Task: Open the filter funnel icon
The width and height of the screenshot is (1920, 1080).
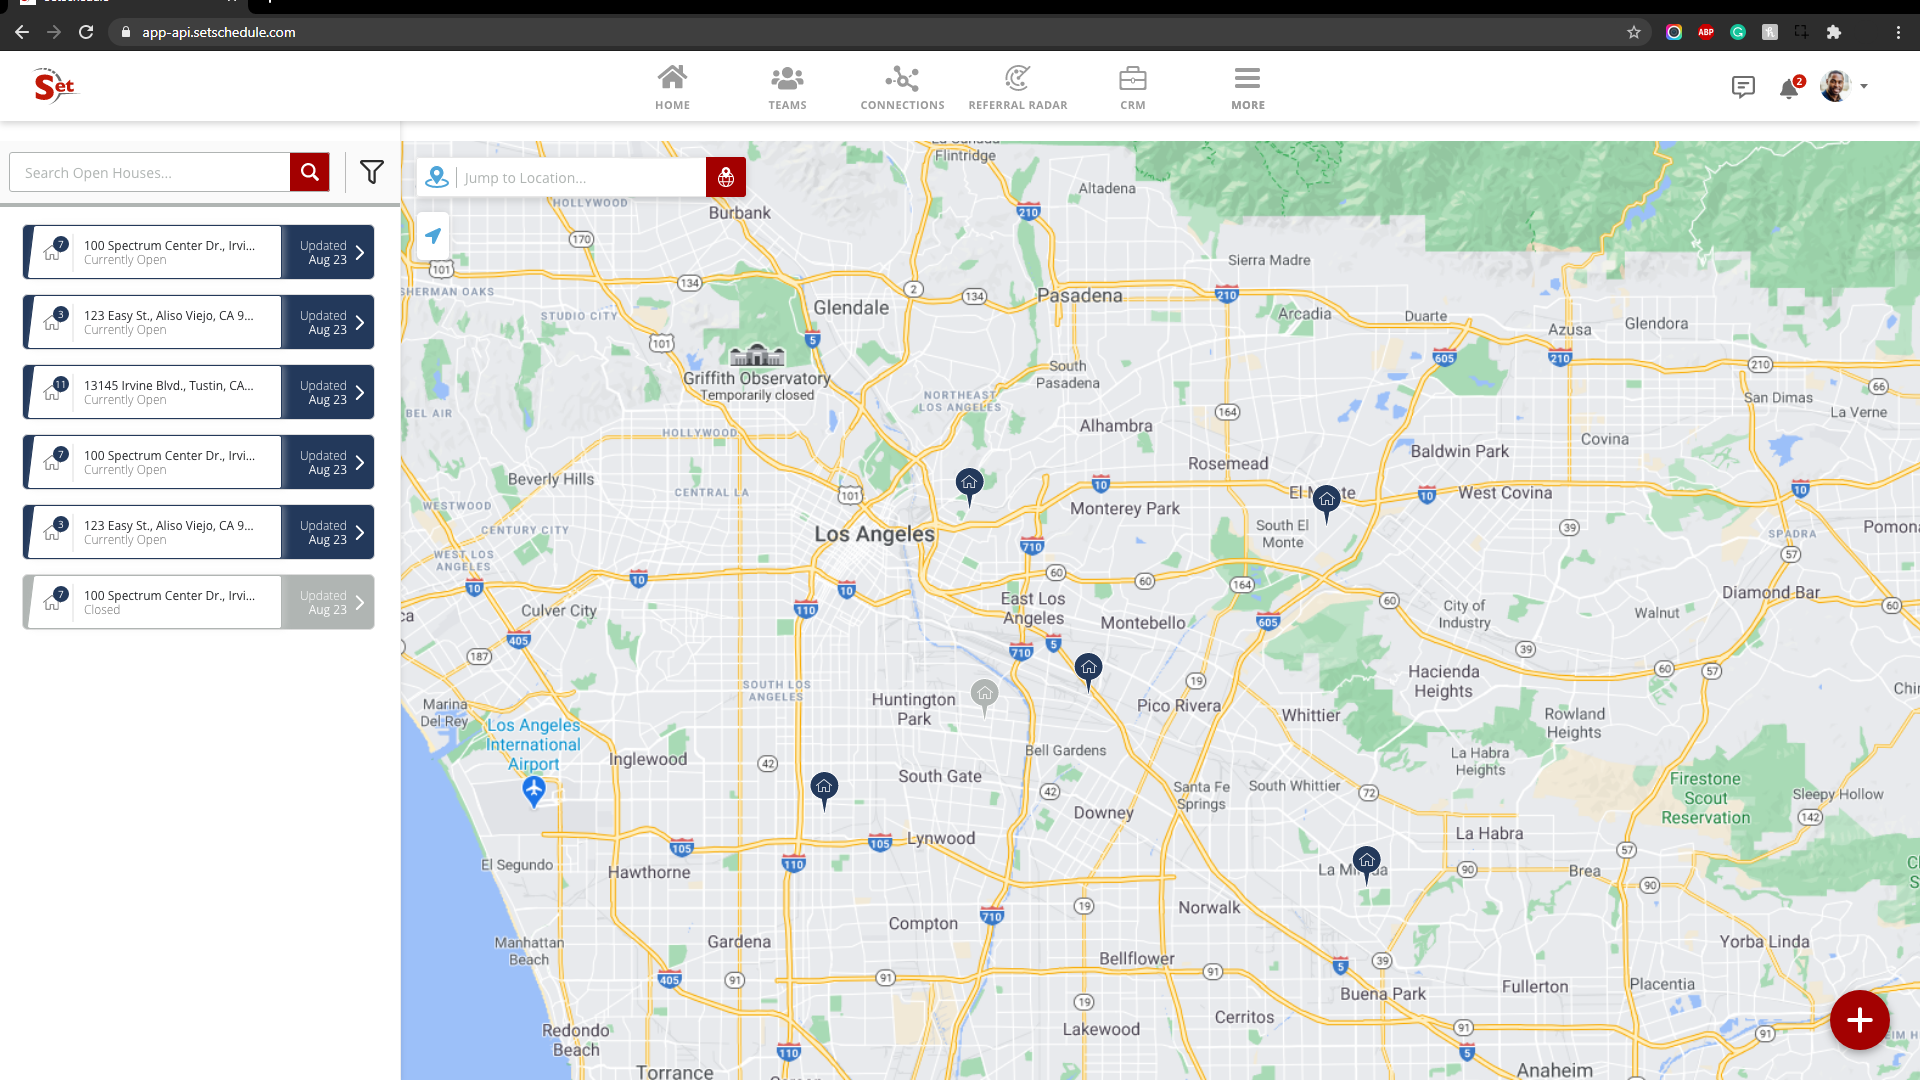Action: point(372,172)
